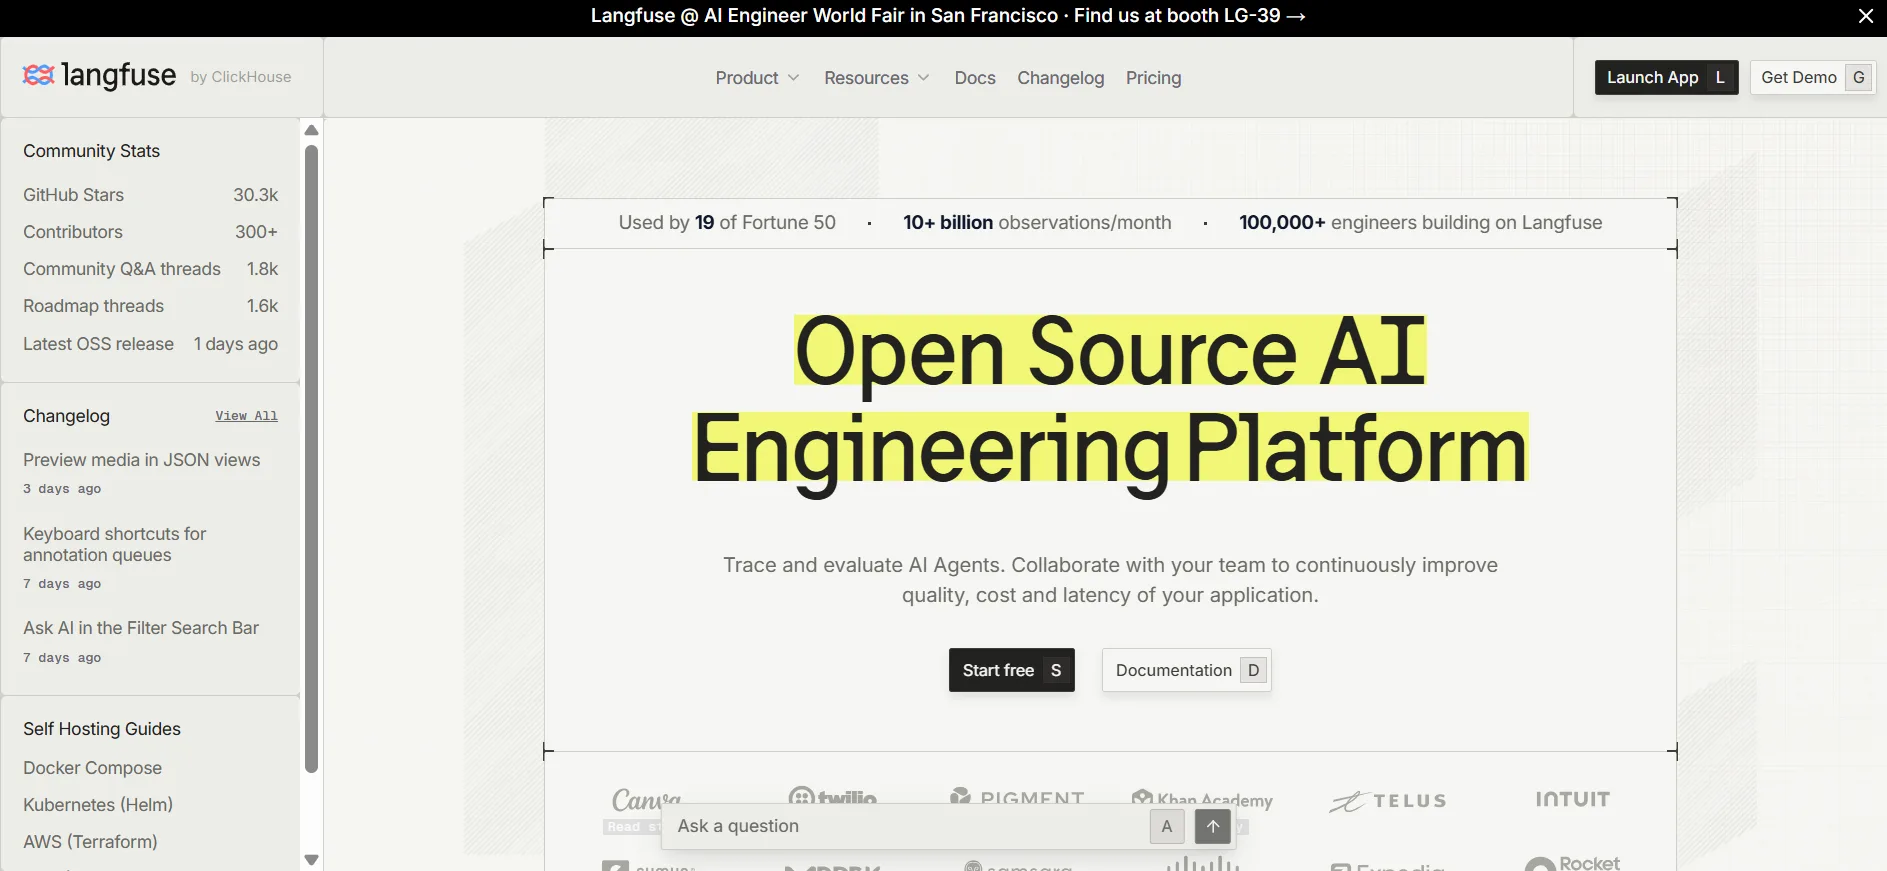The image size is (1887, 871).
Task: Open the Documentation button
Action: tap(1186, 670)
